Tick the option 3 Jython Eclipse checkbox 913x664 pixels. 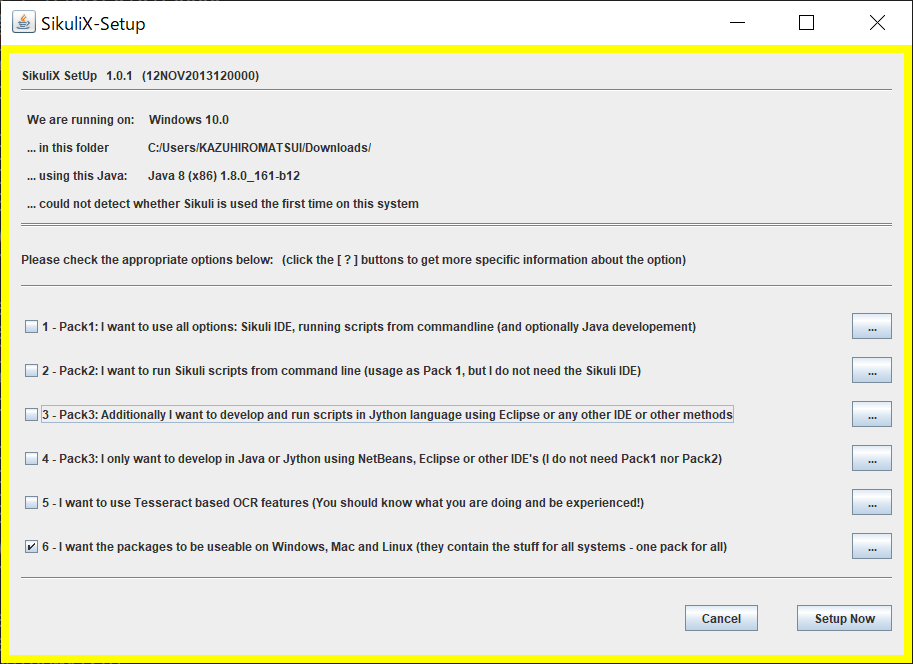pos(31,415)
